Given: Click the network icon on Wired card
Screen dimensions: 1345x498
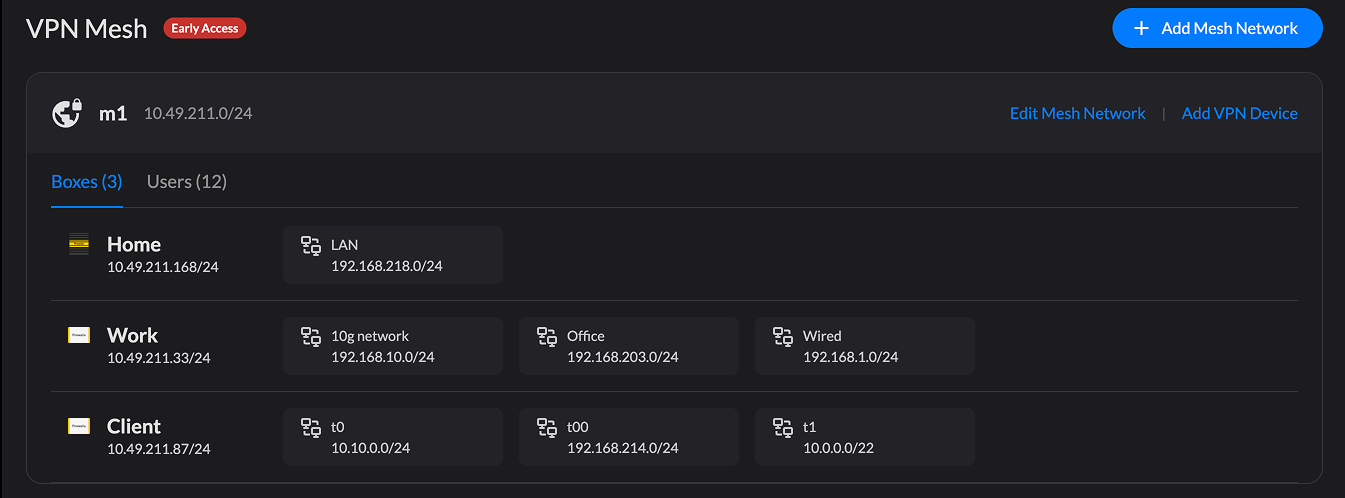Looking at the screenshot, I should (783, 336).
